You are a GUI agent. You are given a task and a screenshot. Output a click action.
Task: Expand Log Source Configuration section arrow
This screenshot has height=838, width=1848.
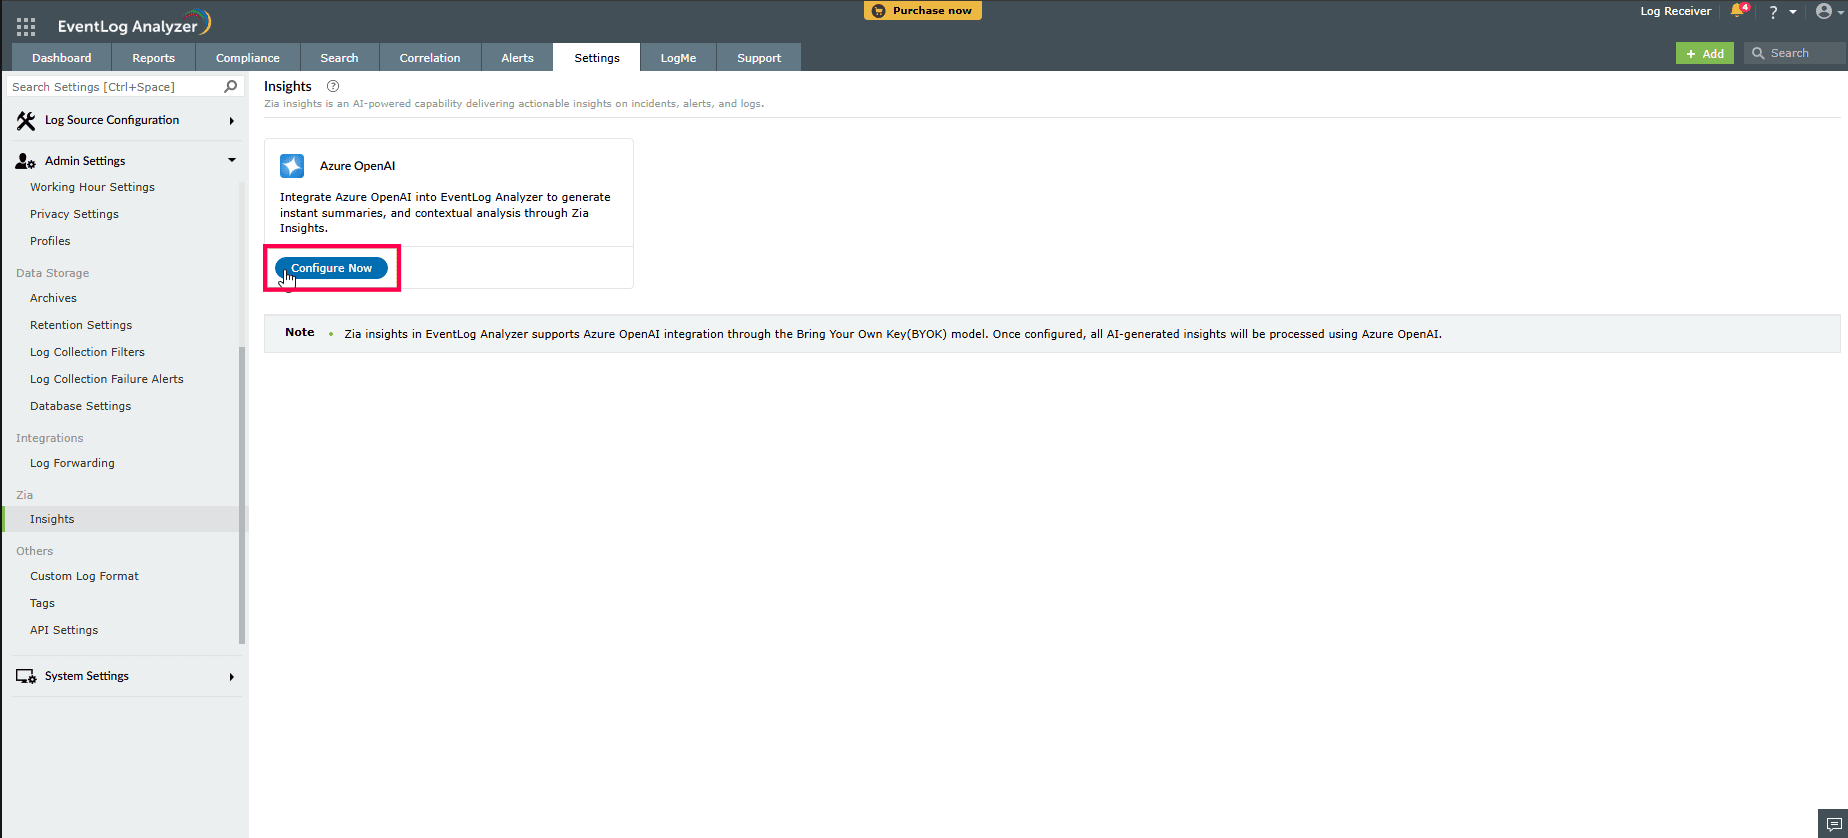[232, 121]
